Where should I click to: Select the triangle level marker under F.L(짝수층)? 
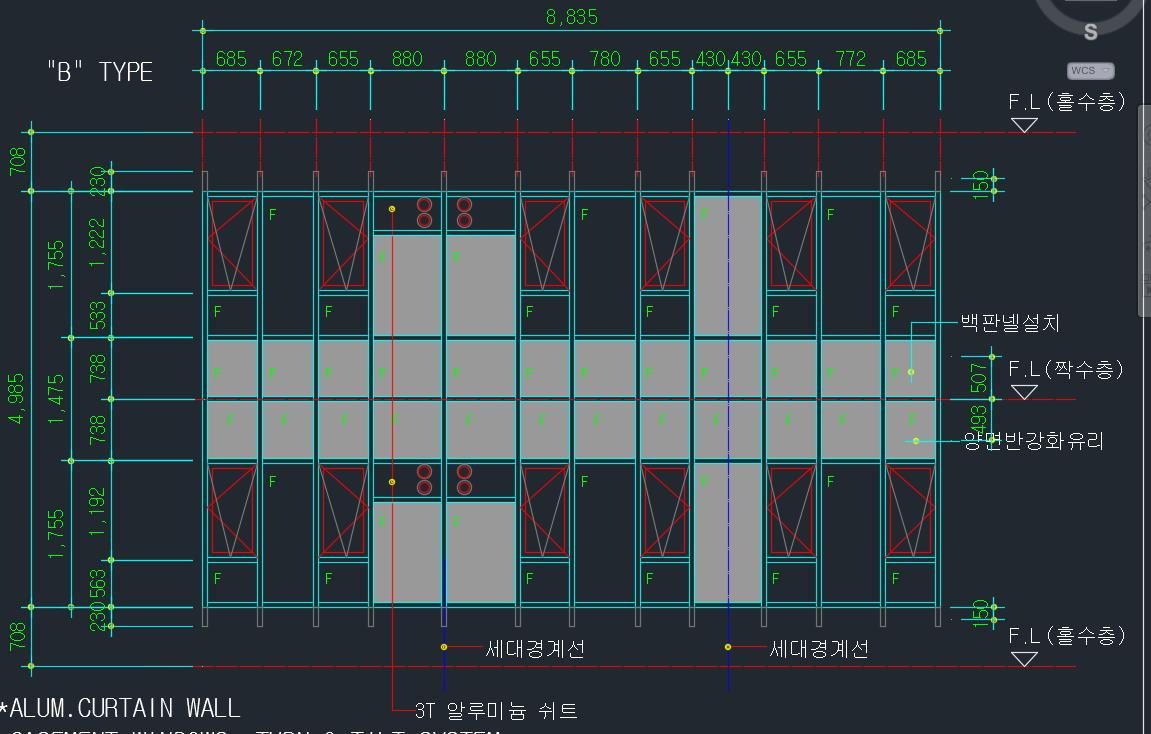point(1024,393)
